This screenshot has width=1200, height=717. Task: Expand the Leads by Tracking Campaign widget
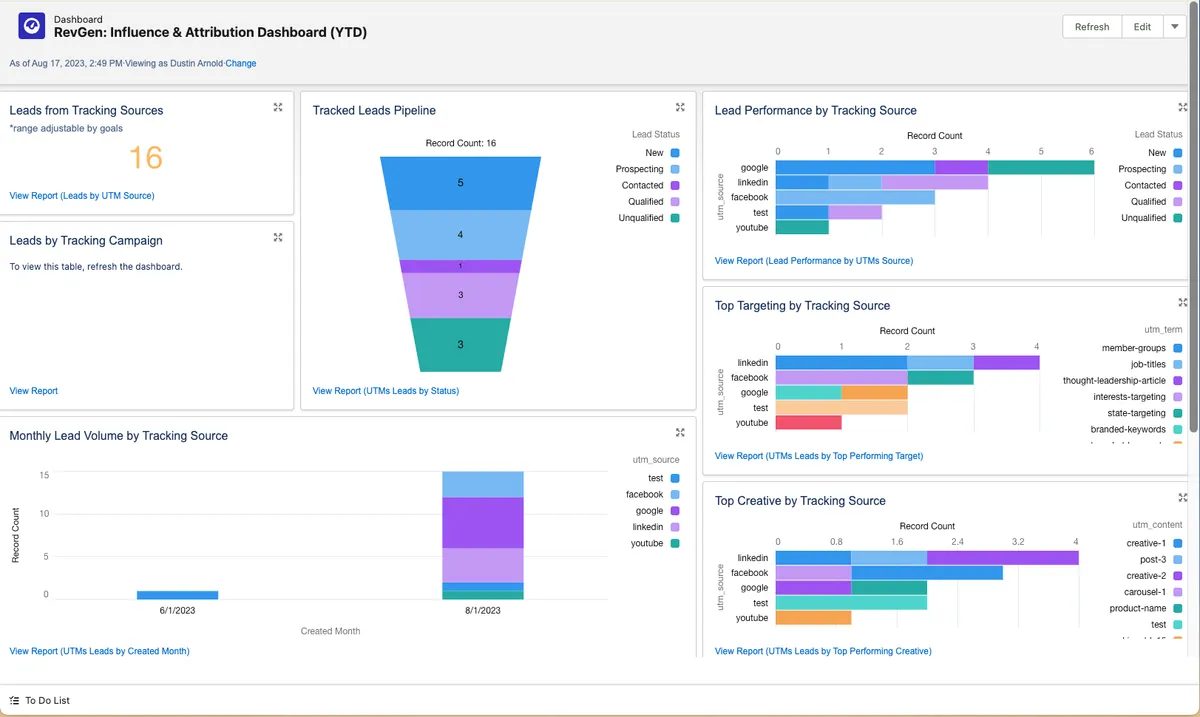(278, 237)
